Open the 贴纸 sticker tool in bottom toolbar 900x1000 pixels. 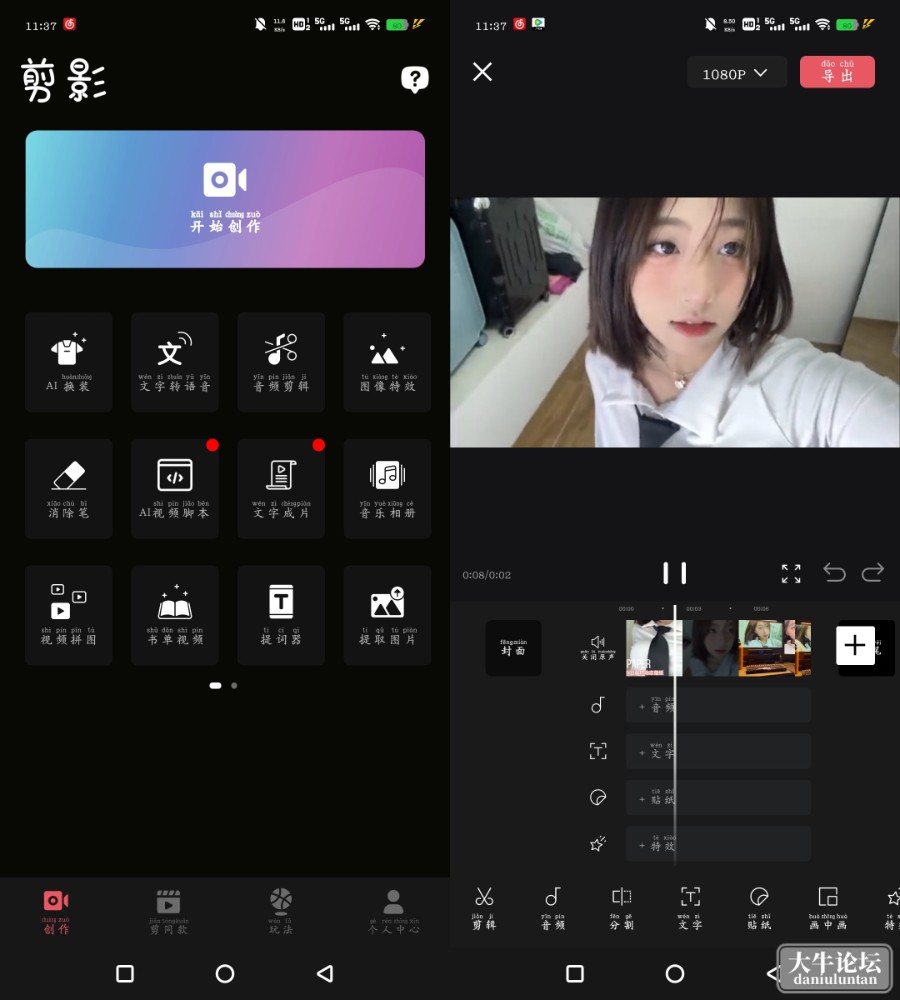pos(759,908)
